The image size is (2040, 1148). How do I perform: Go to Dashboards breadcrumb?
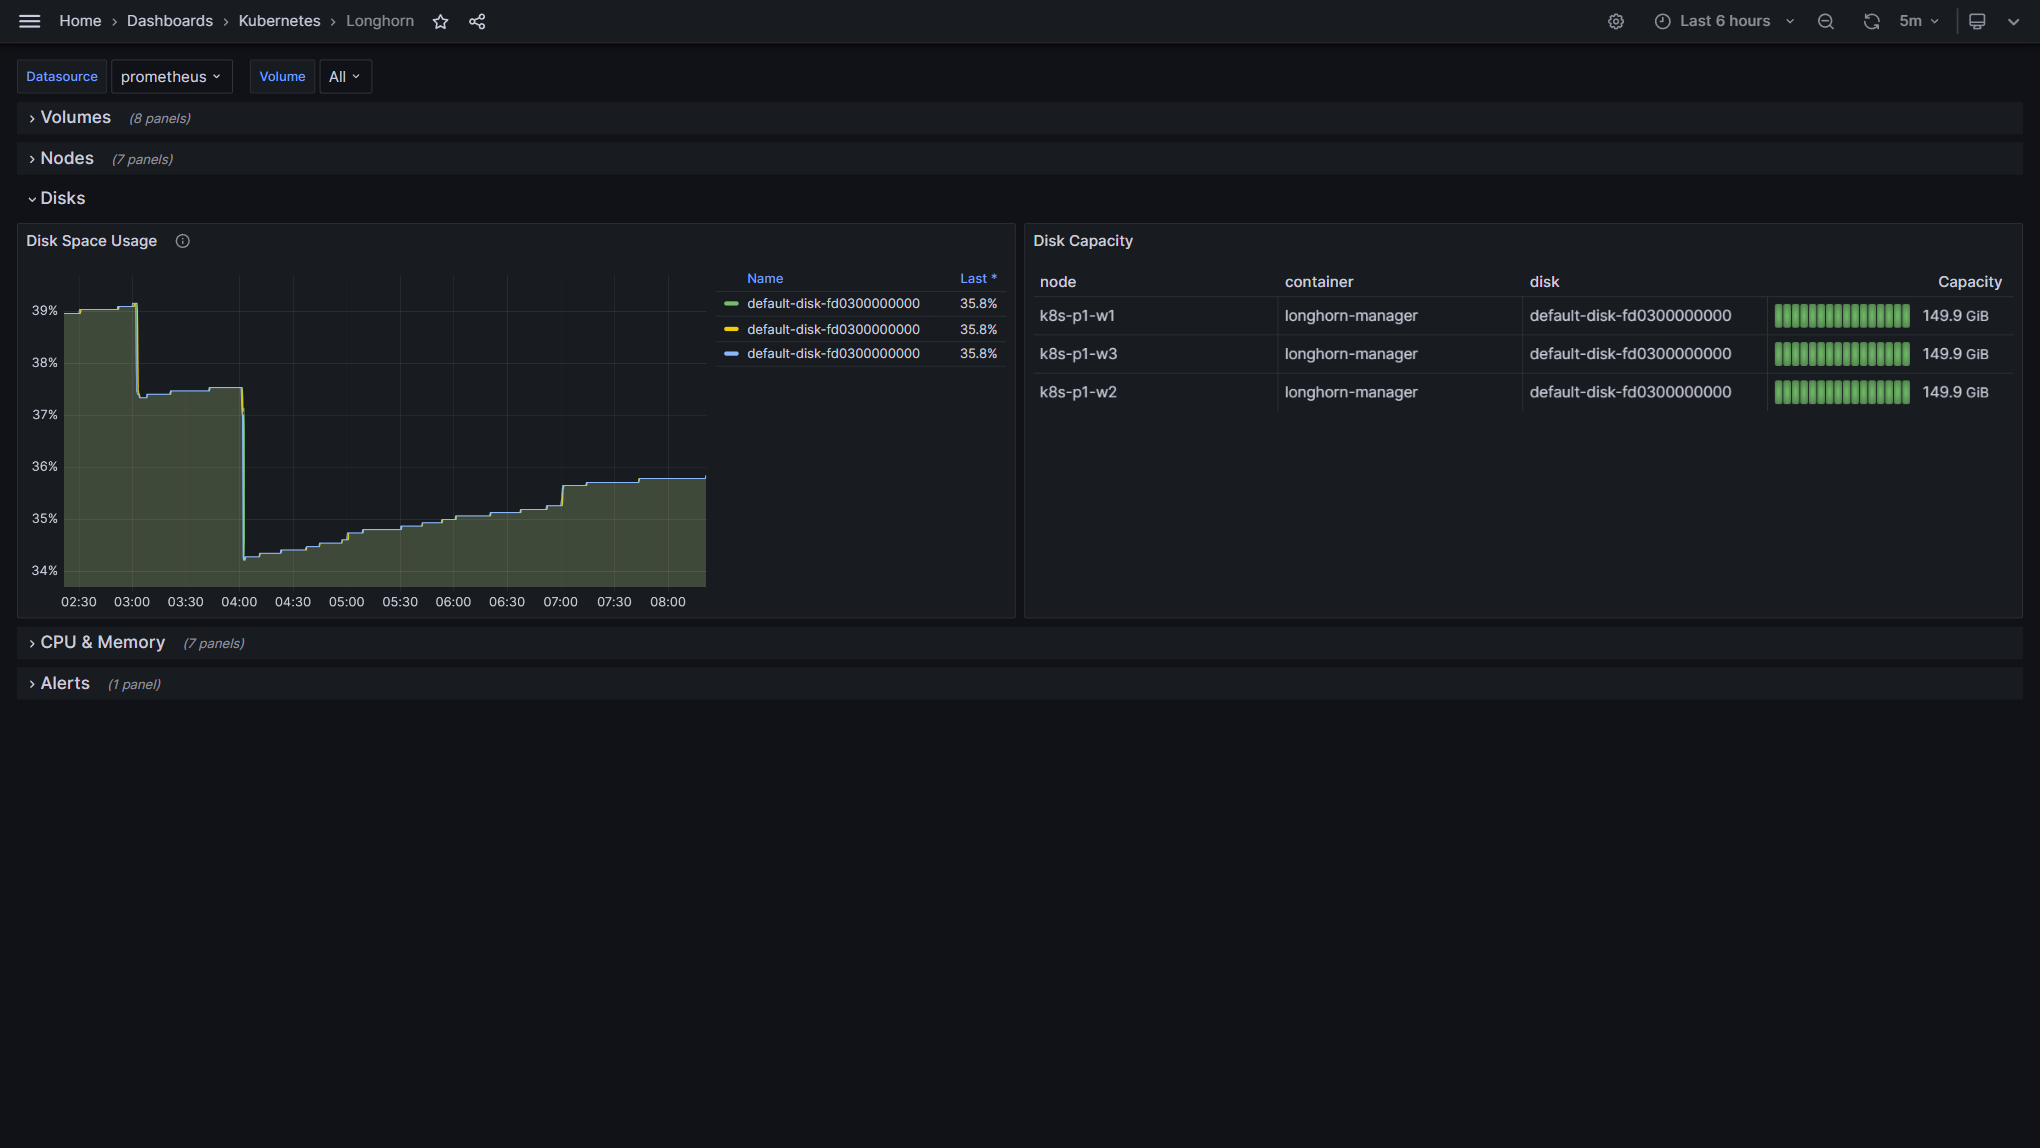click(x=169, y=21)
